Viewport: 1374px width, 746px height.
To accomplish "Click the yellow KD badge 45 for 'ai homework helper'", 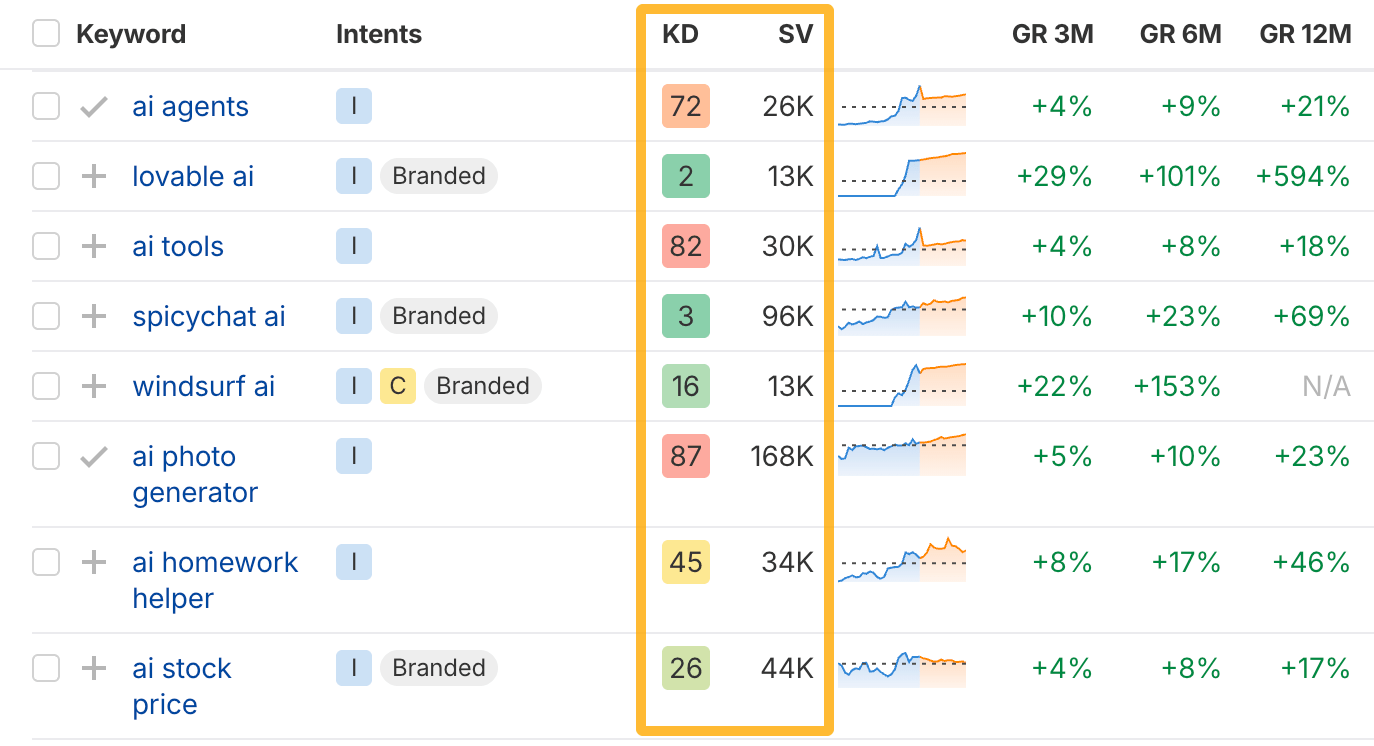I will pos(685,562).
